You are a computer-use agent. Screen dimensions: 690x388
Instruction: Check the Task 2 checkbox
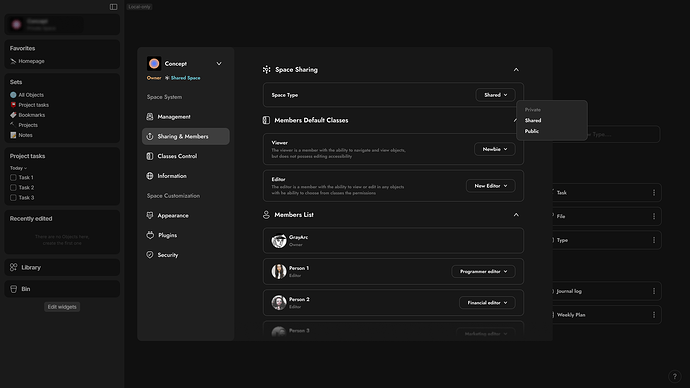click(13, 187)
